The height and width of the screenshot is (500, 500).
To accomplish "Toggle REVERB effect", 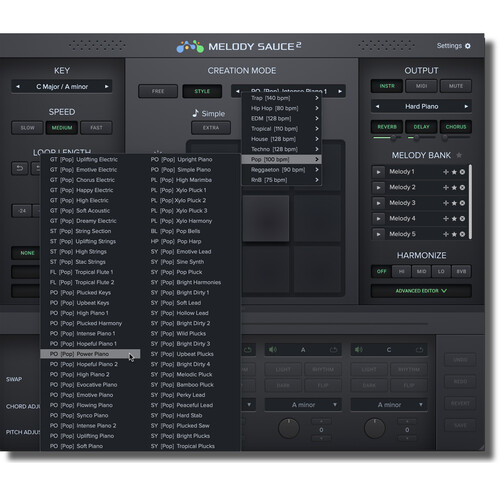I will (387, 127).
